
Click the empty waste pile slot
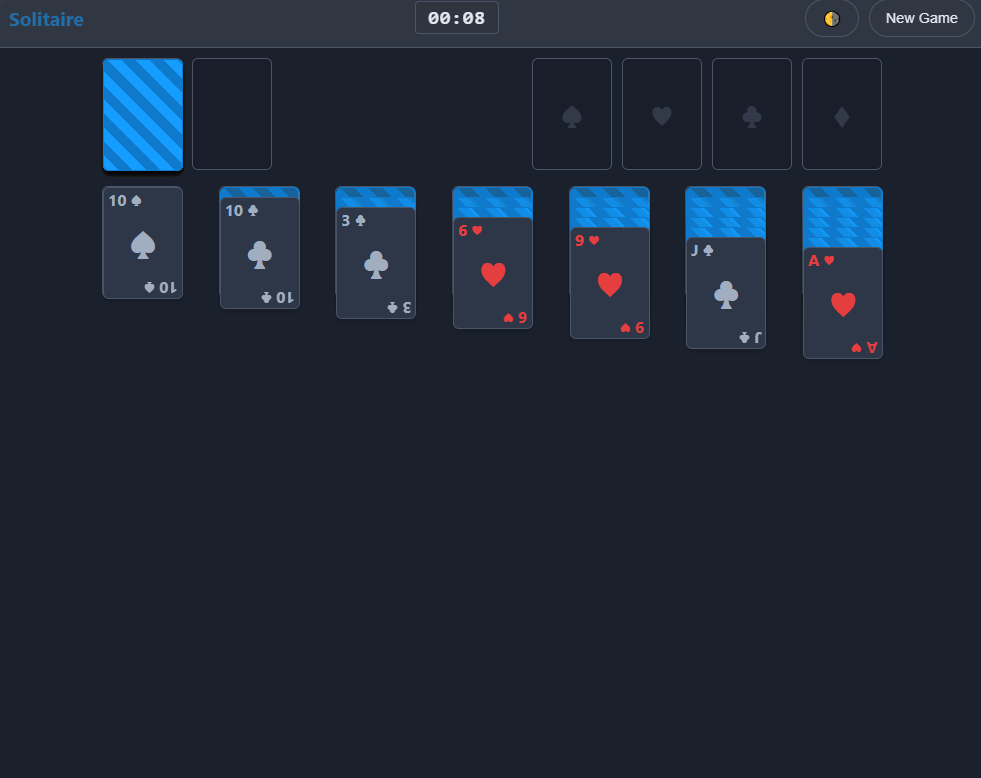tap(232, 114)
